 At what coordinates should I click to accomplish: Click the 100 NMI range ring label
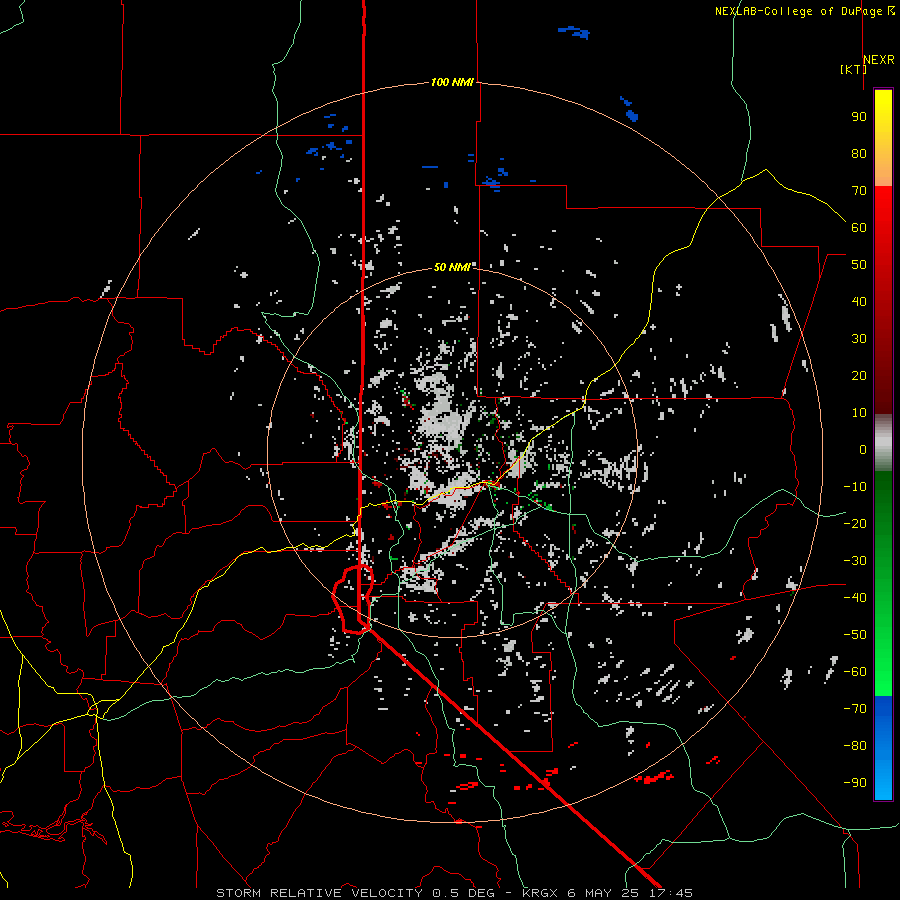tap(452, 83)
